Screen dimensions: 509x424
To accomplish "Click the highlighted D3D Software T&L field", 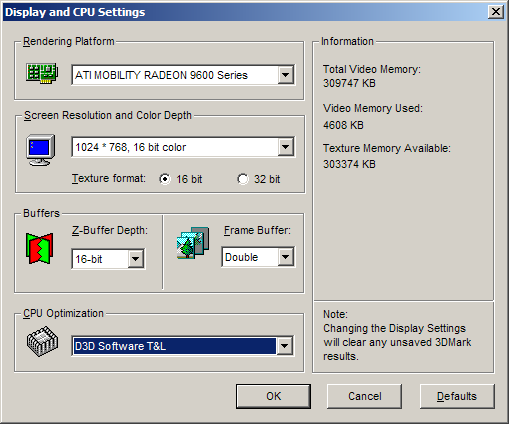I will [x=175, y=346].
